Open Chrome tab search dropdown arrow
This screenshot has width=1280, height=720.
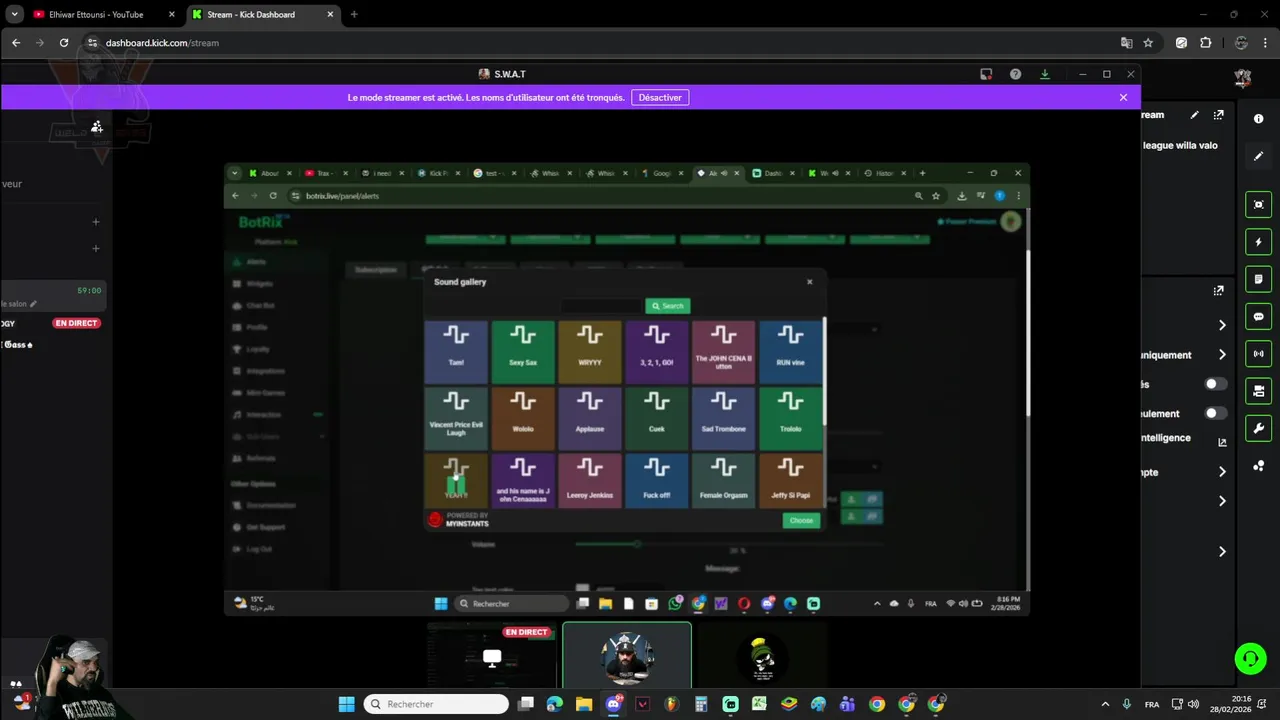point(15,14)
